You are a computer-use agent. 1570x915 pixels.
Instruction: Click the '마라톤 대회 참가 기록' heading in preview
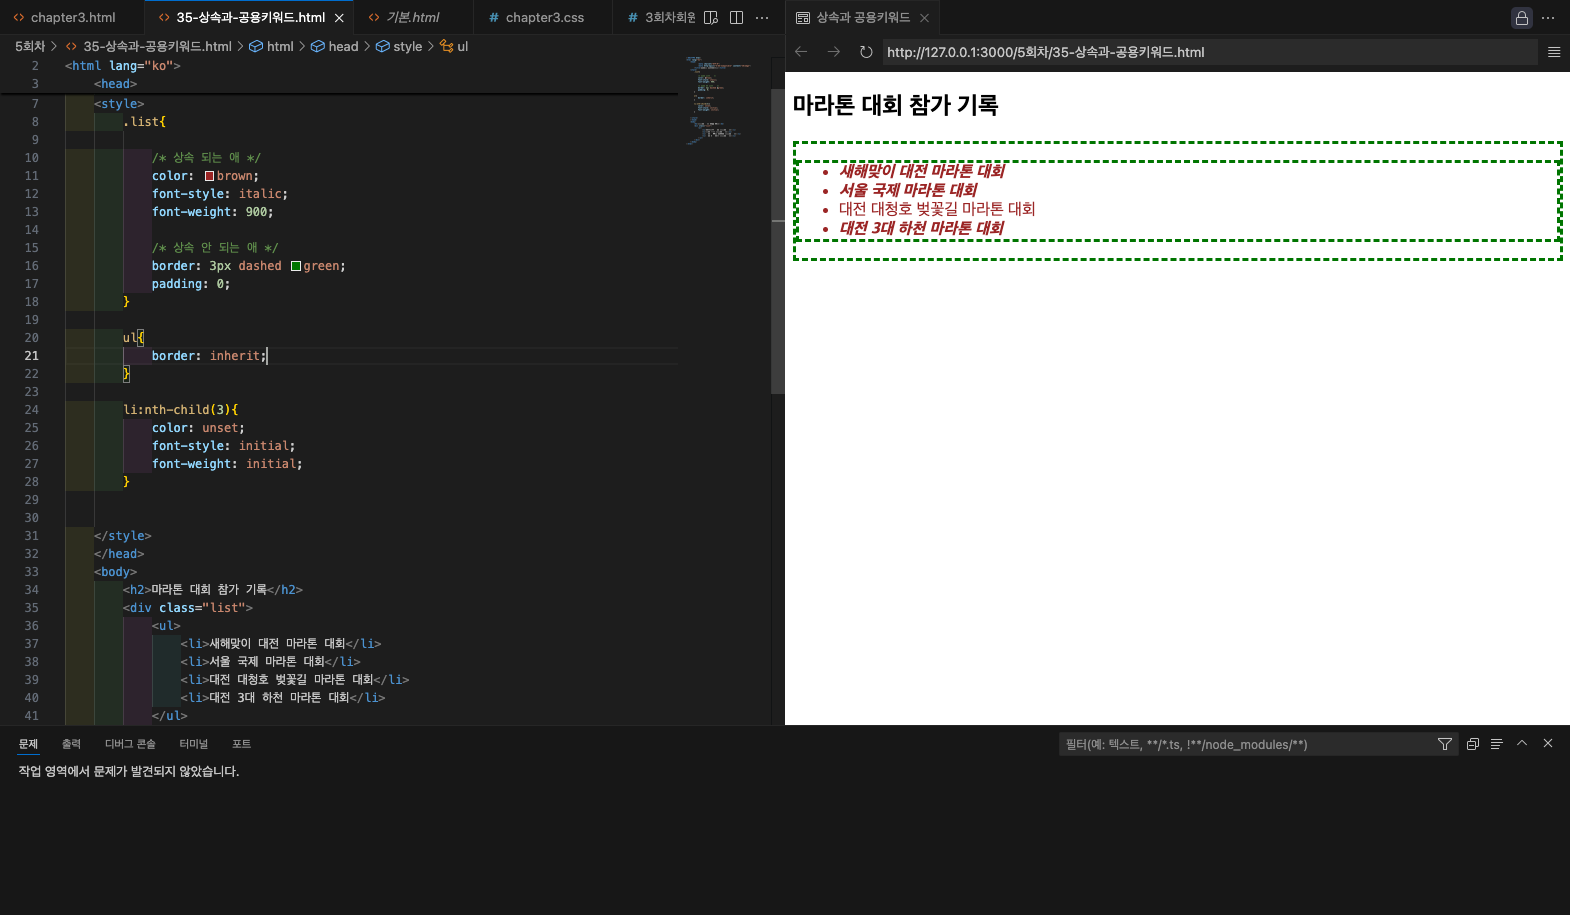point(895,105)
